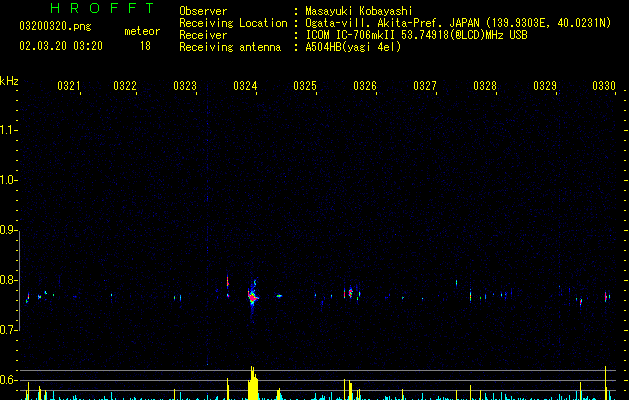Click the 0.8 frequency axis label
This screenshot has height=400, width=629.
[x=7, y=280]
